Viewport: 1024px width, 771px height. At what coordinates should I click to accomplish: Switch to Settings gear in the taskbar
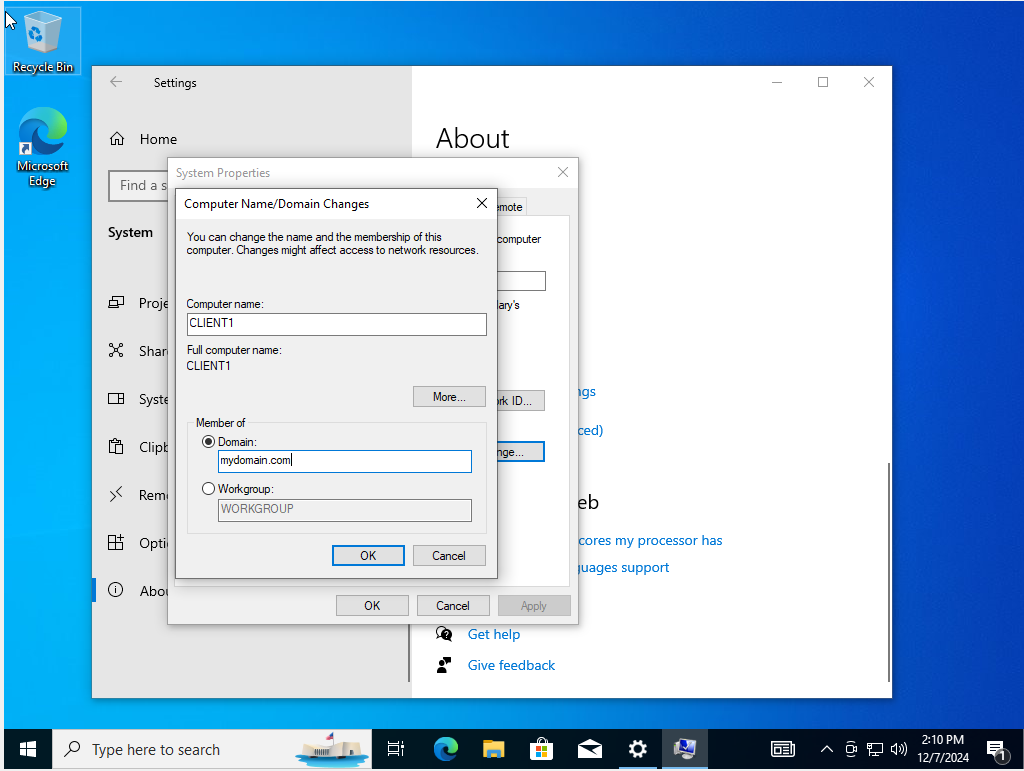[637, 749]
